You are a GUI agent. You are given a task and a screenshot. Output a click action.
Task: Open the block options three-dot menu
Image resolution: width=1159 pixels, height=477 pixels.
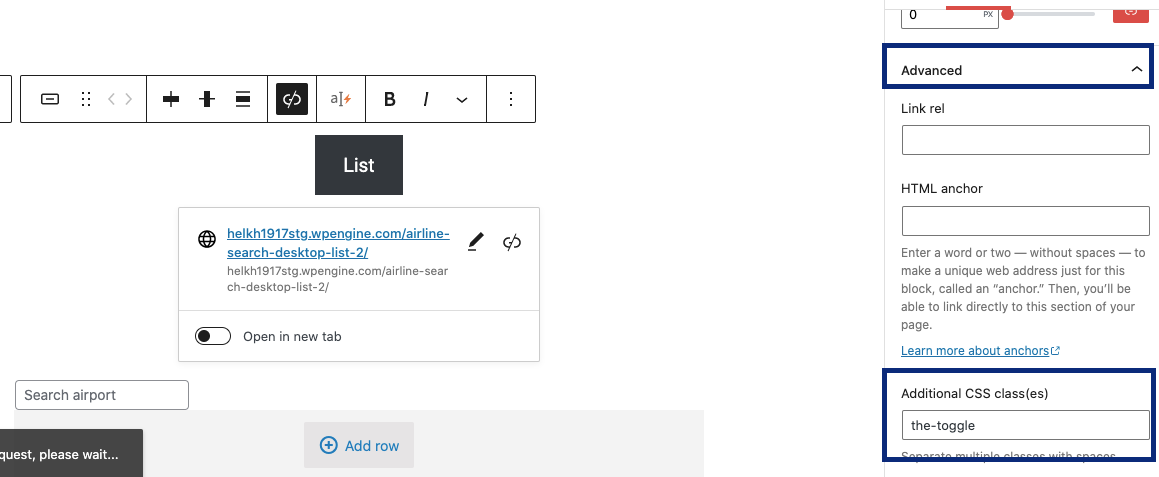[511, 99]
